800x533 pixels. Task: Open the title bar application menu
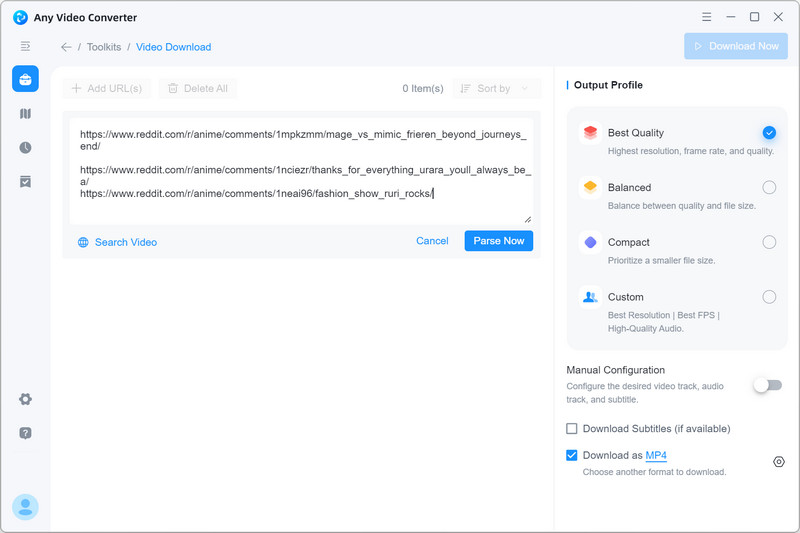click(x=707, y=17)
